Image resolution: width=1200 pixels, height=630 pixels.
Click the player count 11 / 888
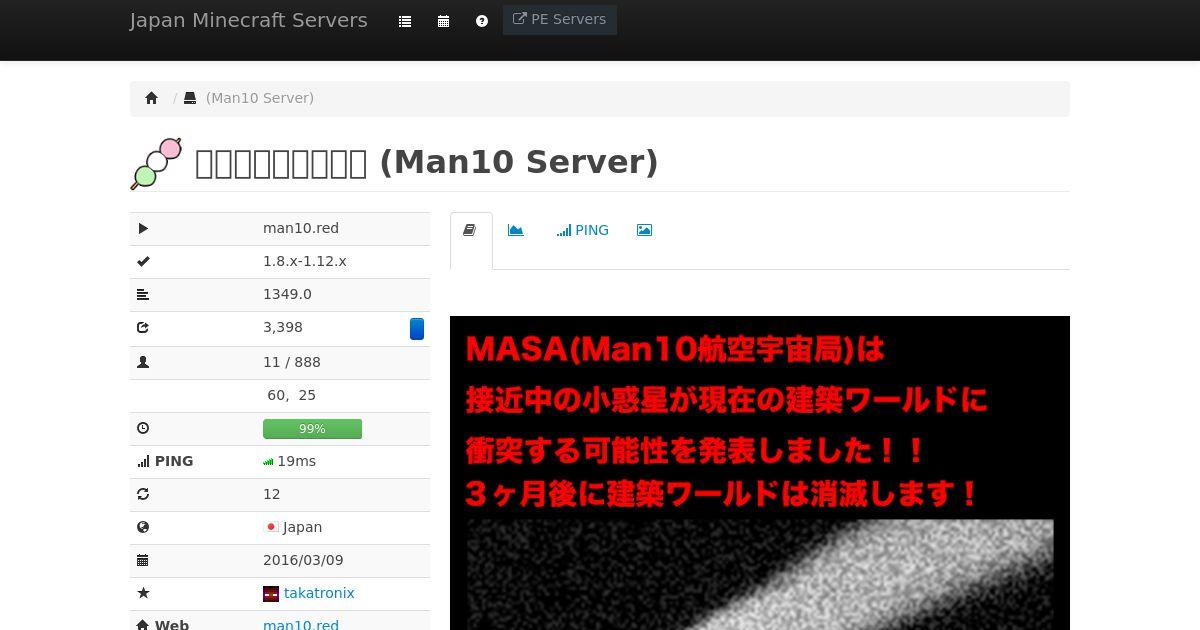pyautogui.click(x=292, y=362)
